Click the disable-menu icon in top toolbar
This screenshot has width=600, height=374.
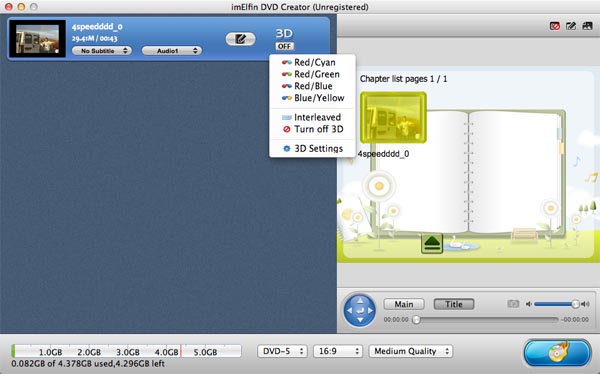[x=554, y=26]
